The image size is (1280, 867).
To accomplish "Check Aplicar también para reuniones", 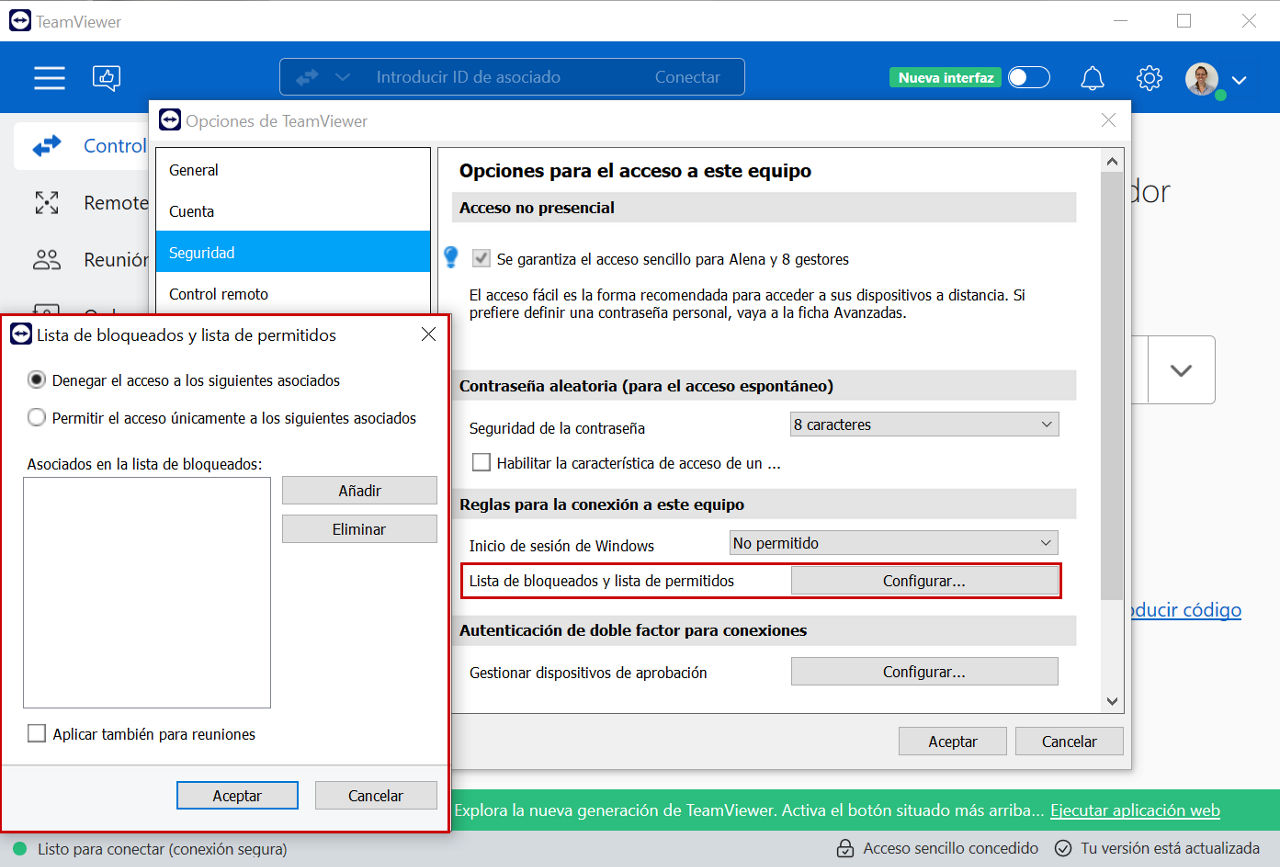I will tap(37, 734).
